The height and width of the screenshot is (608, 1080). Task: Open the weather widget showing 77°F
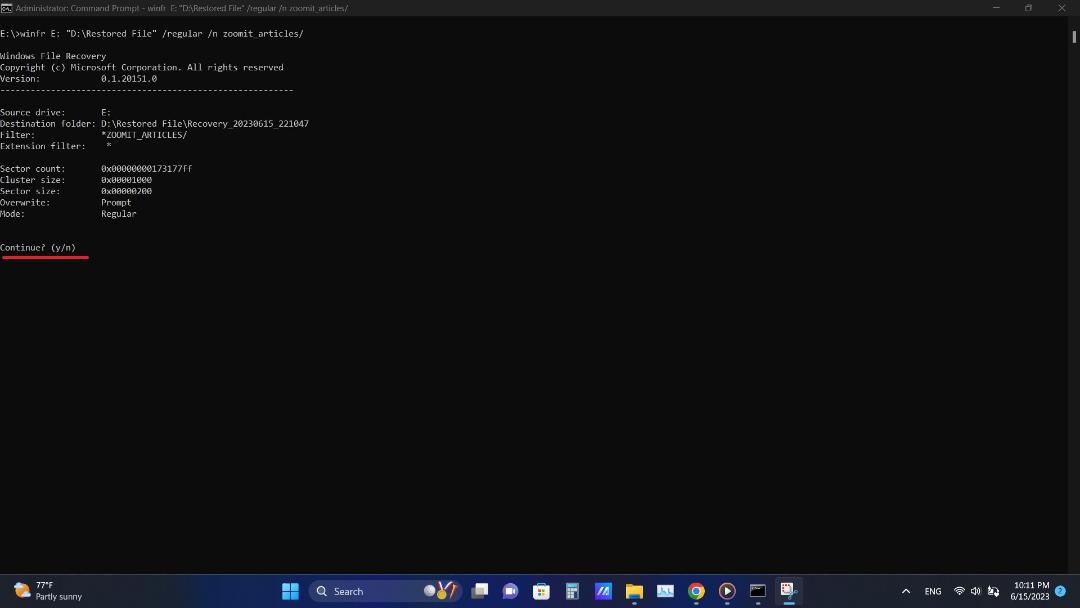click(x=48, y=591)
